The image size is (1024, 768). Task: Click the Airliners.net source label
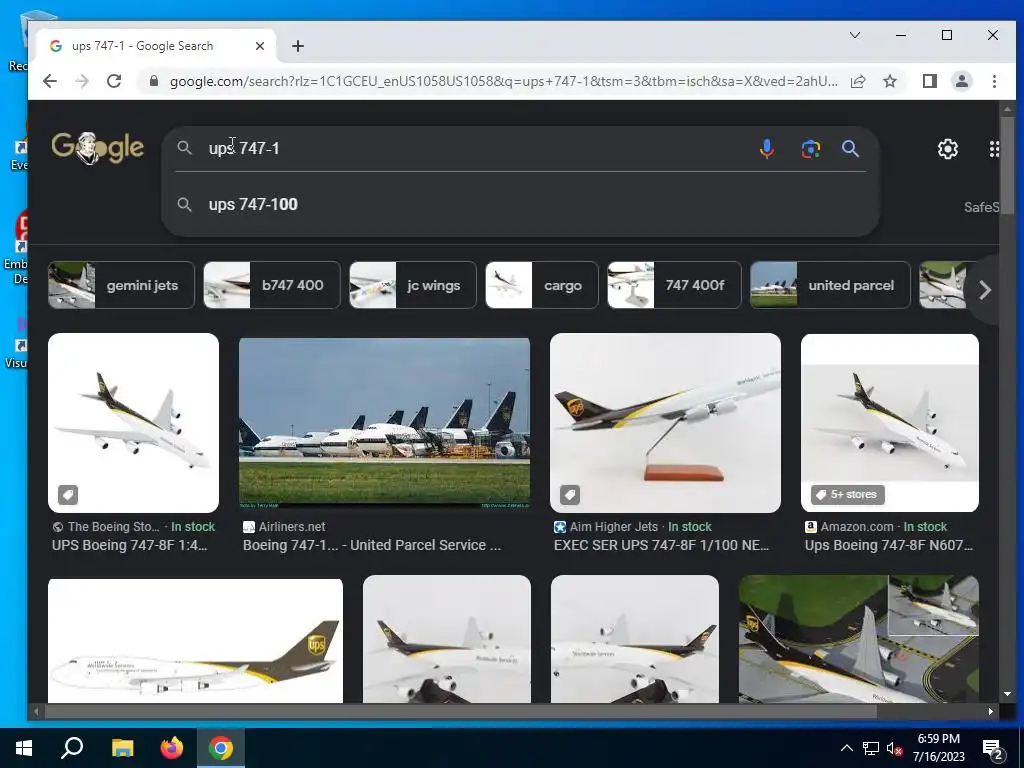tap(284, 526)
